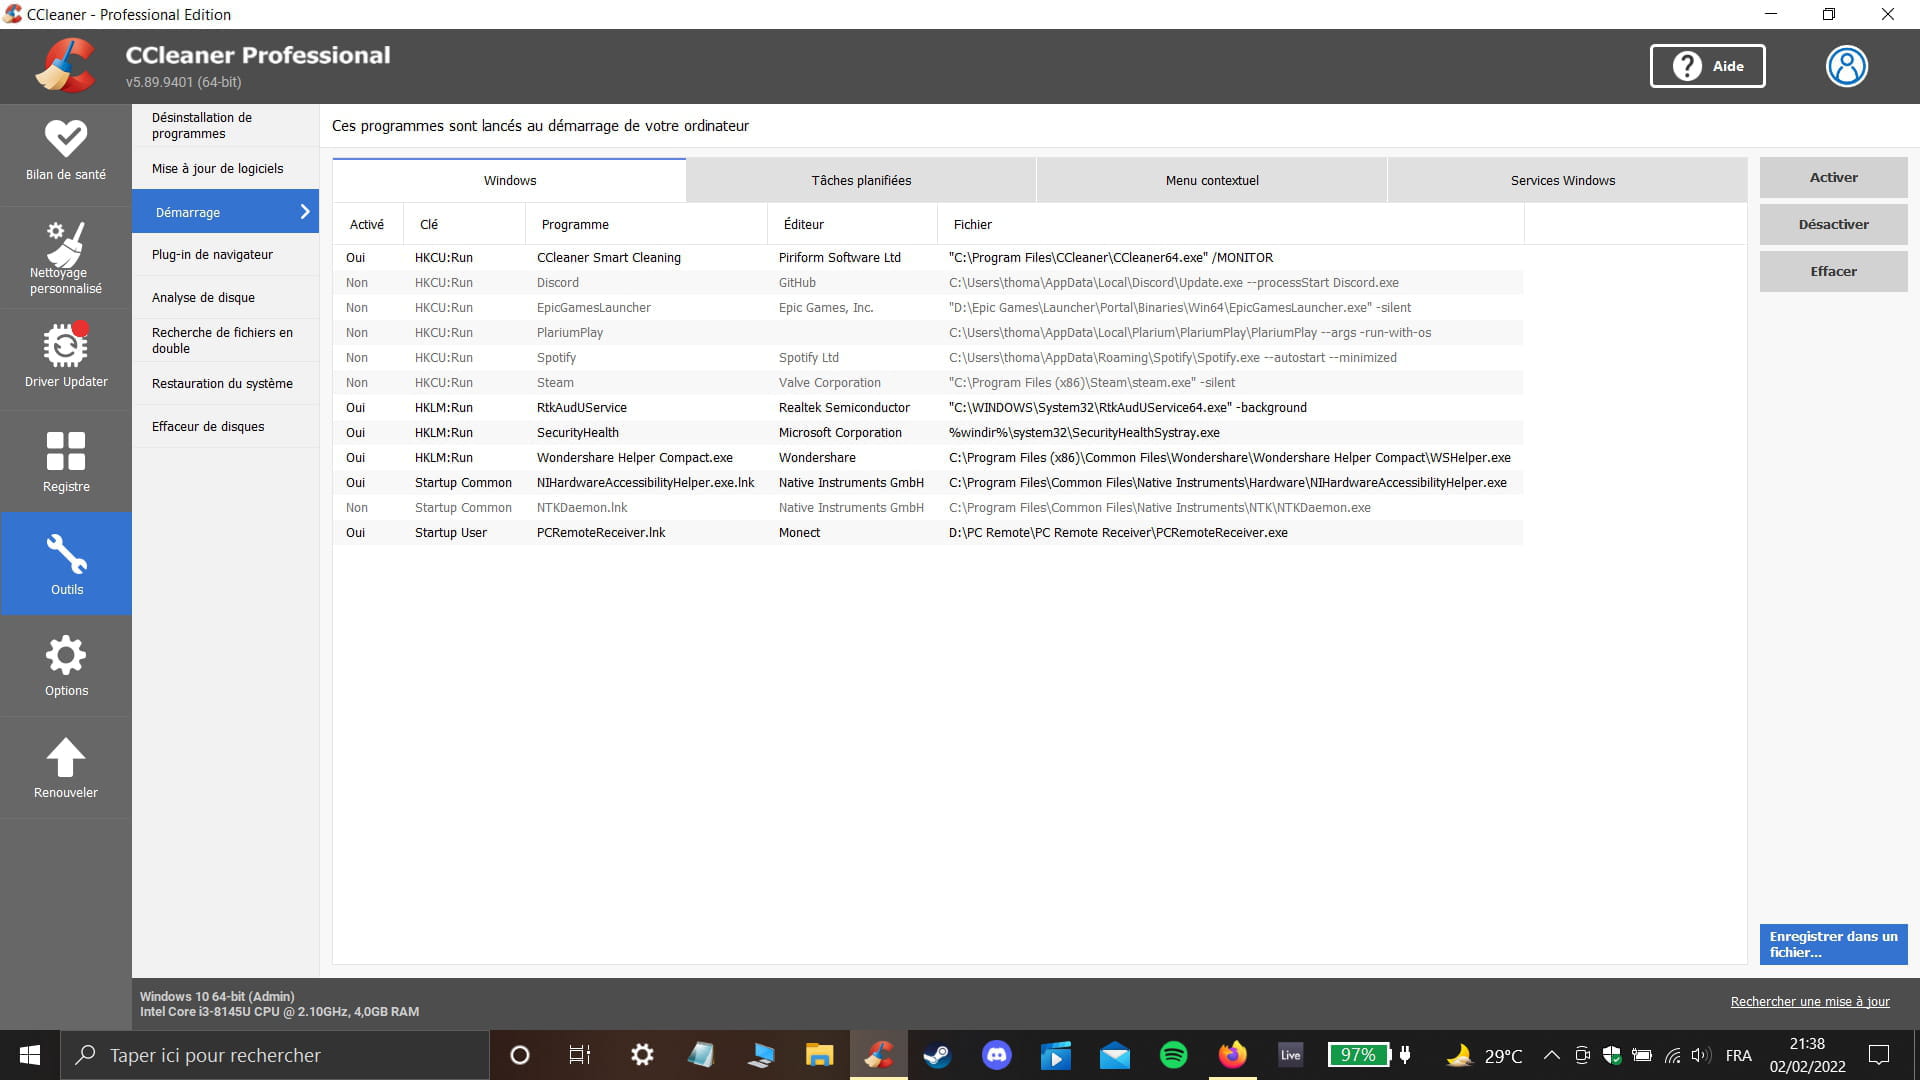Screen dimensions: 1920x1080
Task: Select the Outils wrench icon
Action: (x=66, y=553)
